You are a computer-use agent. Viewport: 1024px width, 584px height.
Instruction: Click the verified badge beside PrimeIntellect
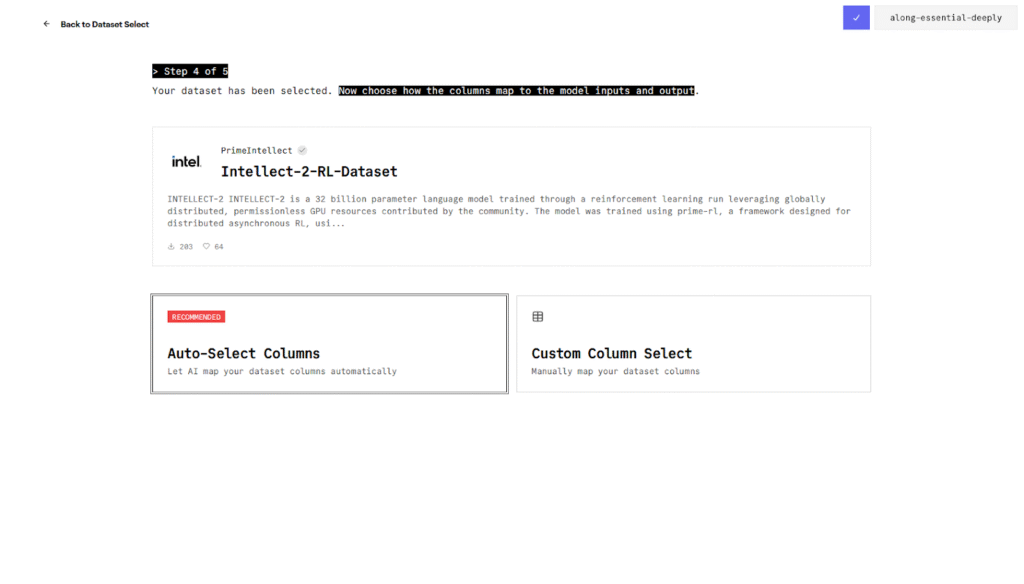click(x=302, y=150)
